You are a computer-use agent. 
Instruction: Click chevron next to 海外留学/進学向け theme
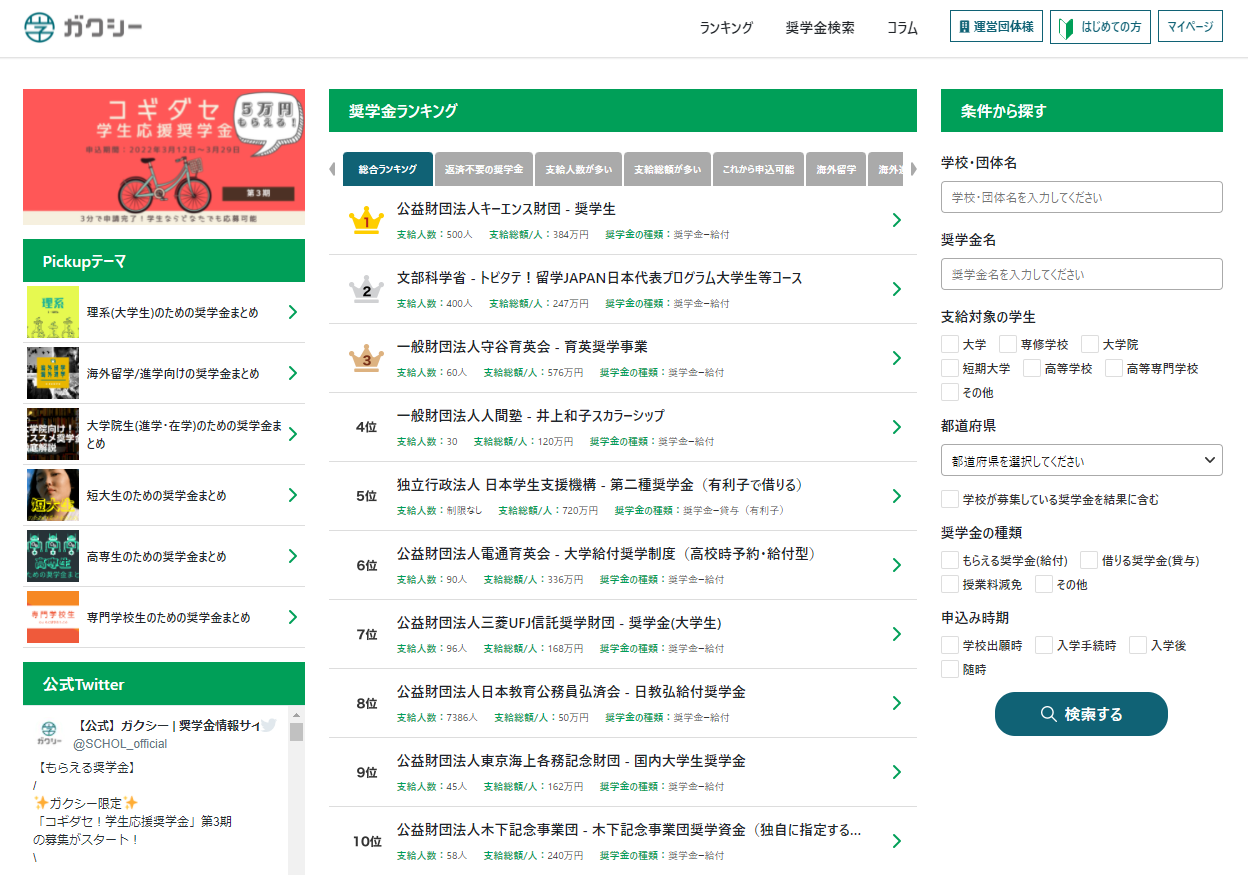click(293, 373)
